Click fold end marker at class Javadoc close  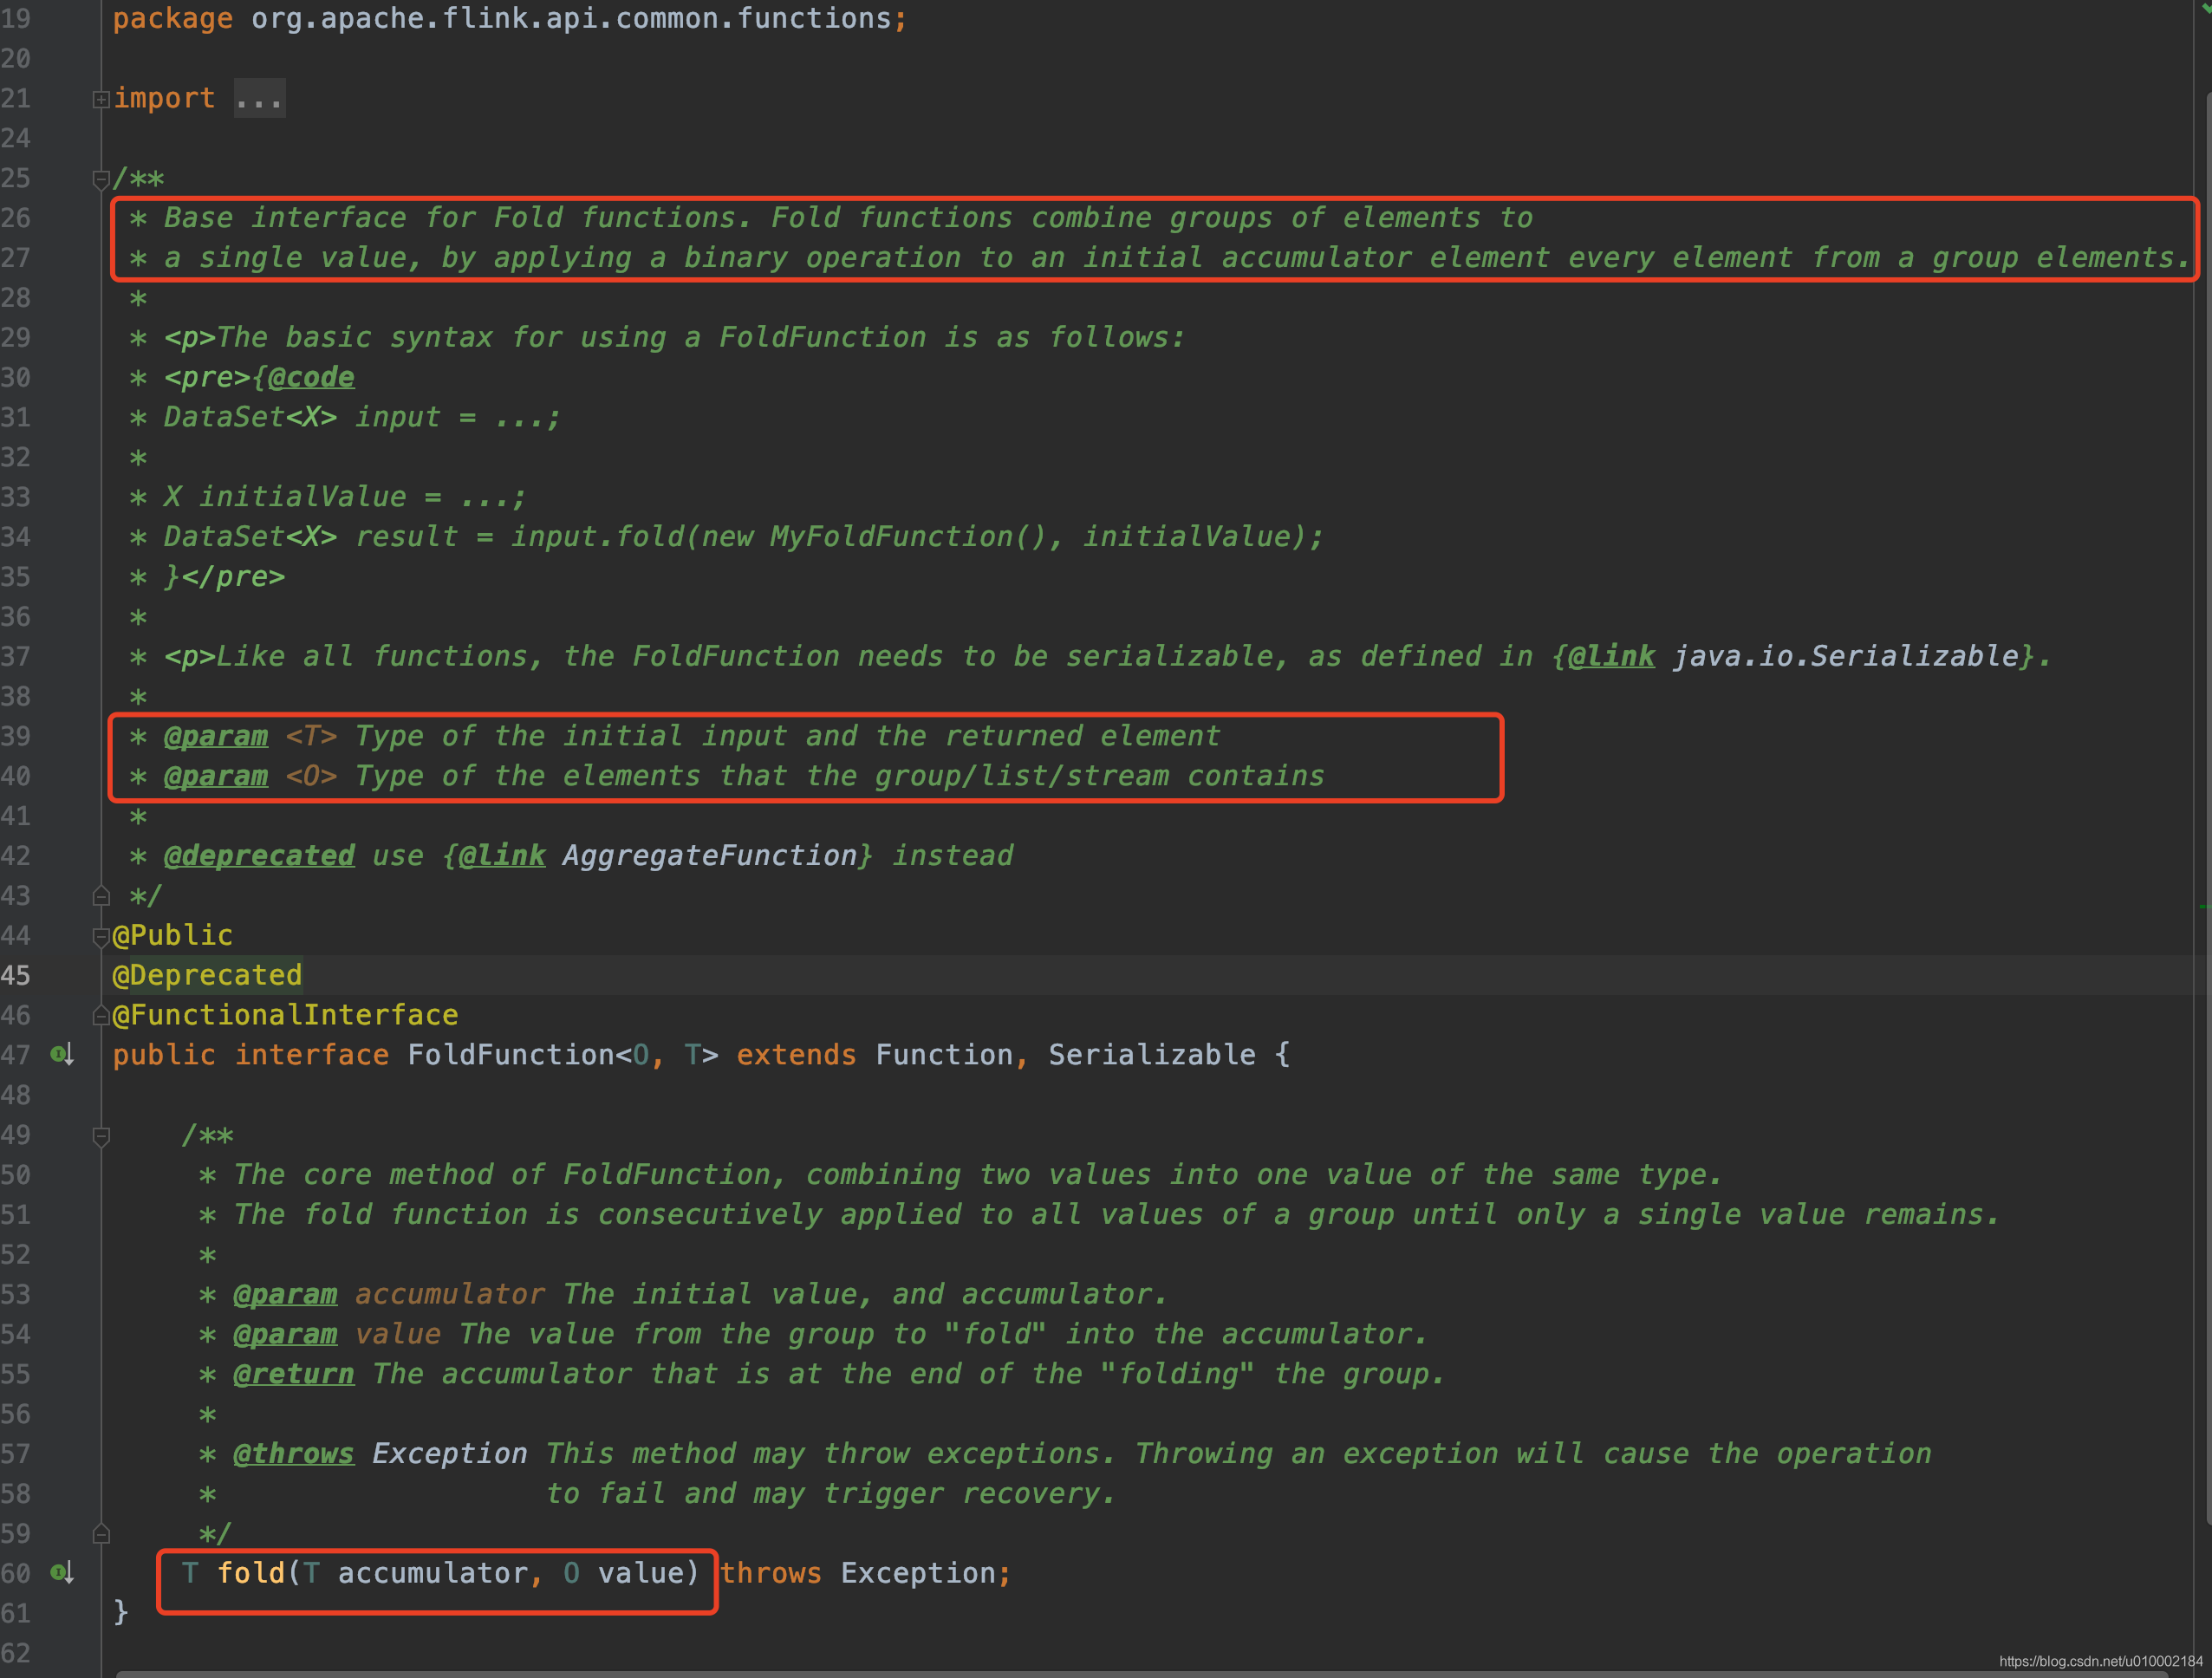coord(100,895)
